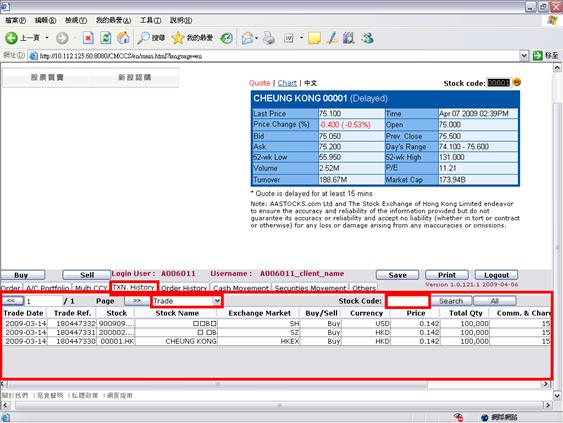Screen dimensions: 563x423
Task: Switch to the TXN. History tab
Action: 134,287
